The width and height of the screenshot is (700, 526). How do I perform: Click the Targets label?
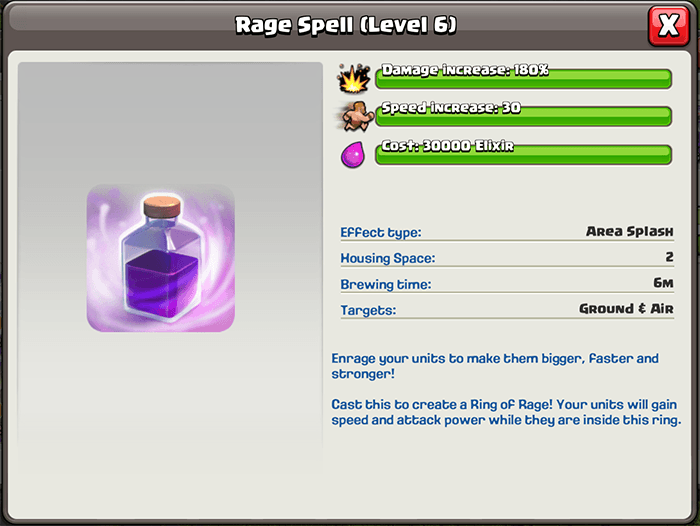(368, 310)
